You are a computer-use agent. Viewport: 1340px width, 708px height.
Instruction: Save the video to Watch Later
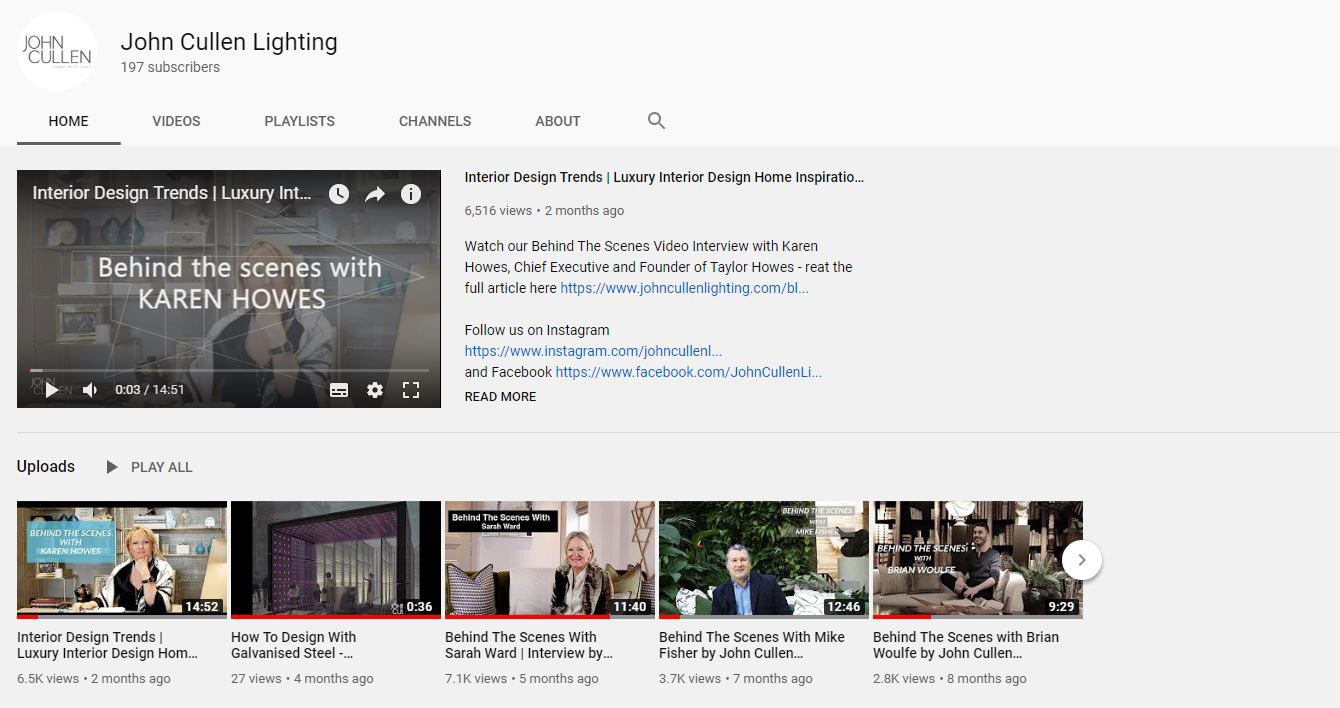[339, 194]
